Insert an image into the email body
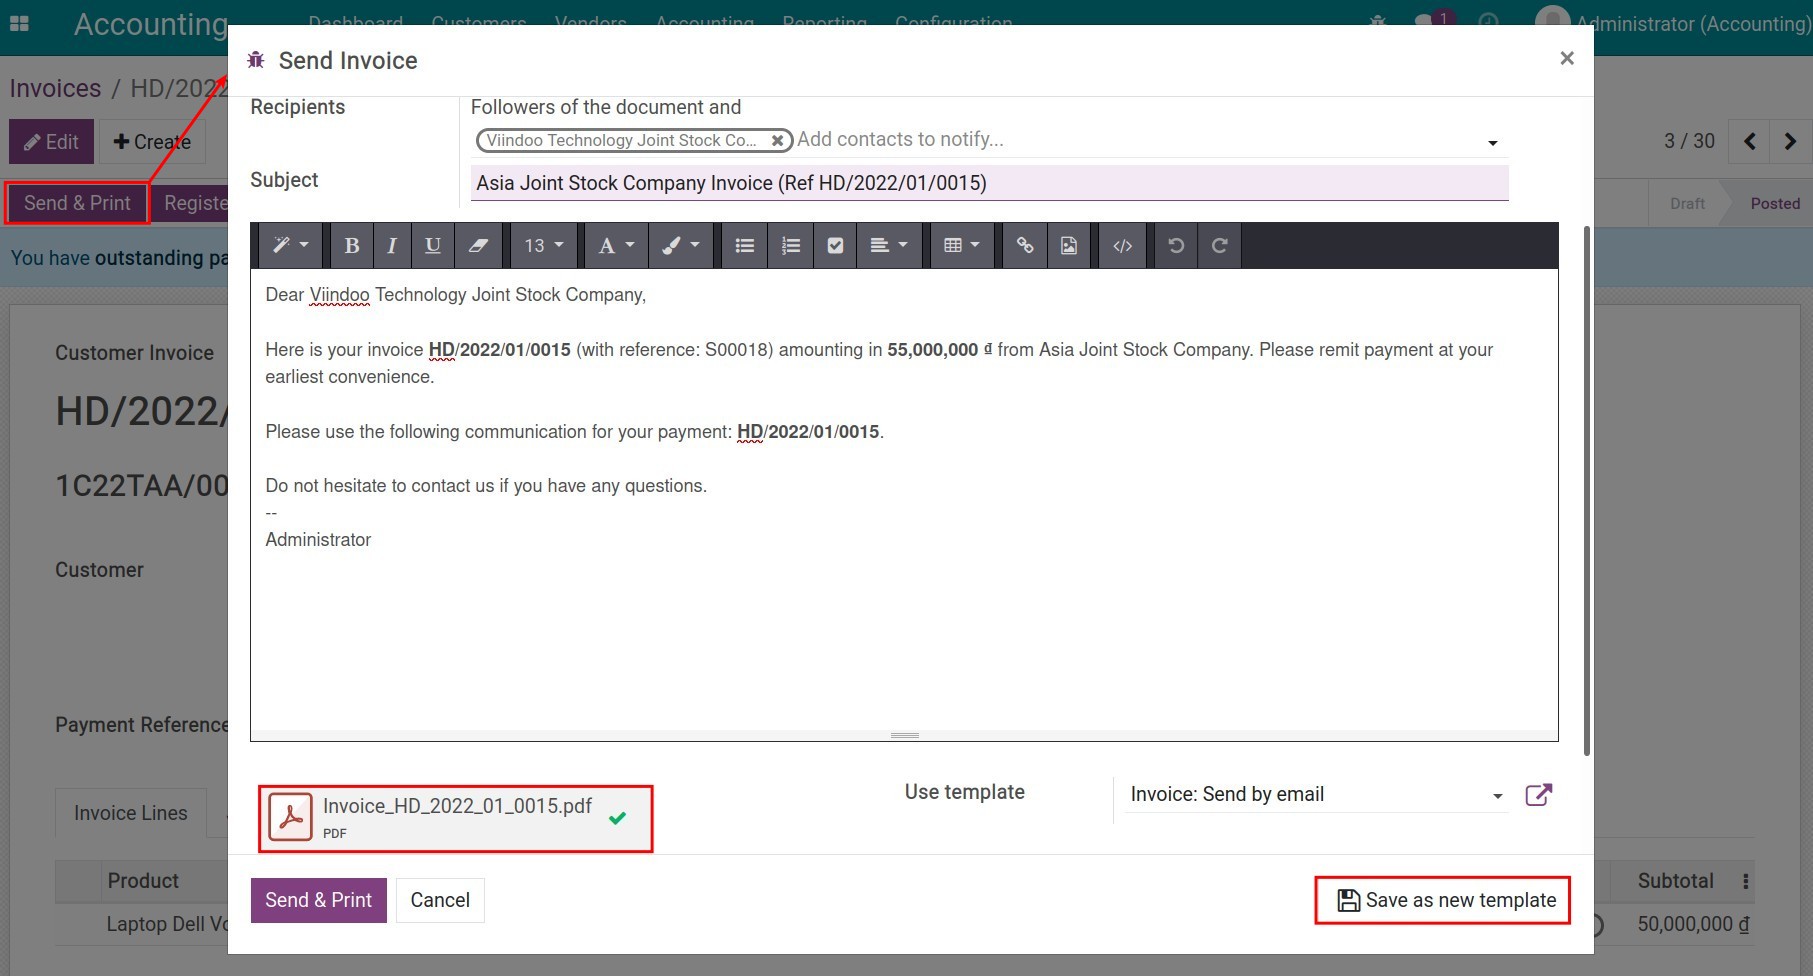Viewport: 1813px width, 976px height. coord(1069,245)
